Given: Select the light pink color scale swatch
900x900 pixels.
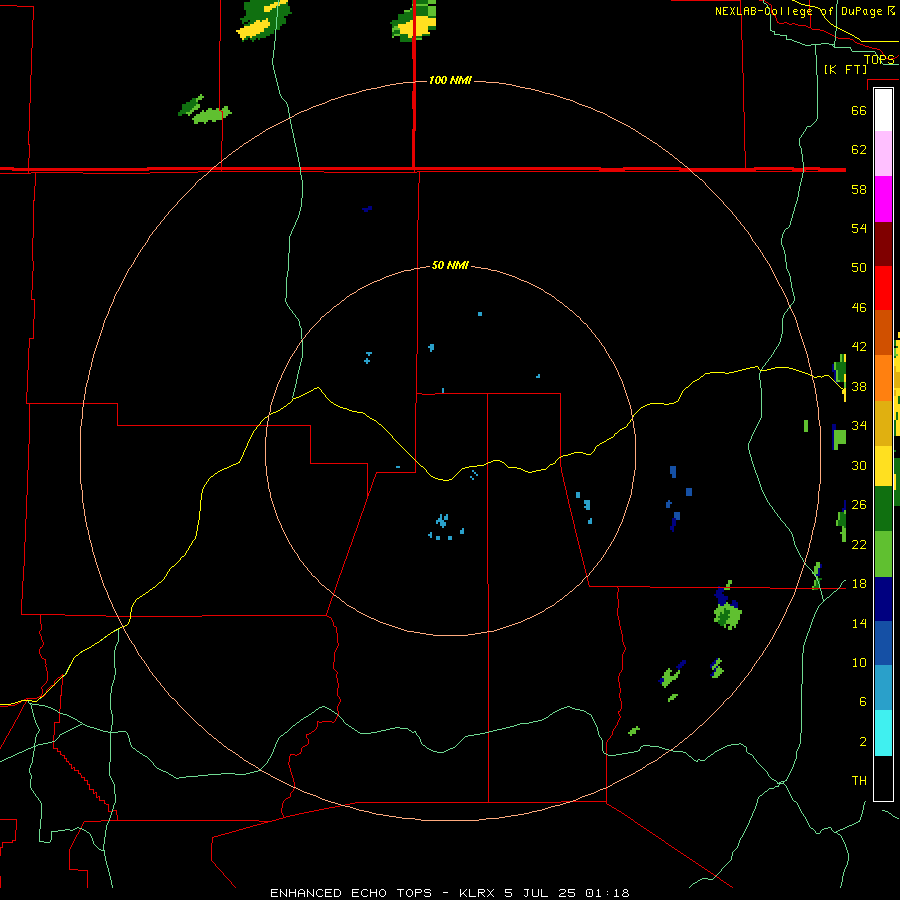Looking at the screenshot, I should click(x=883, y=153).
